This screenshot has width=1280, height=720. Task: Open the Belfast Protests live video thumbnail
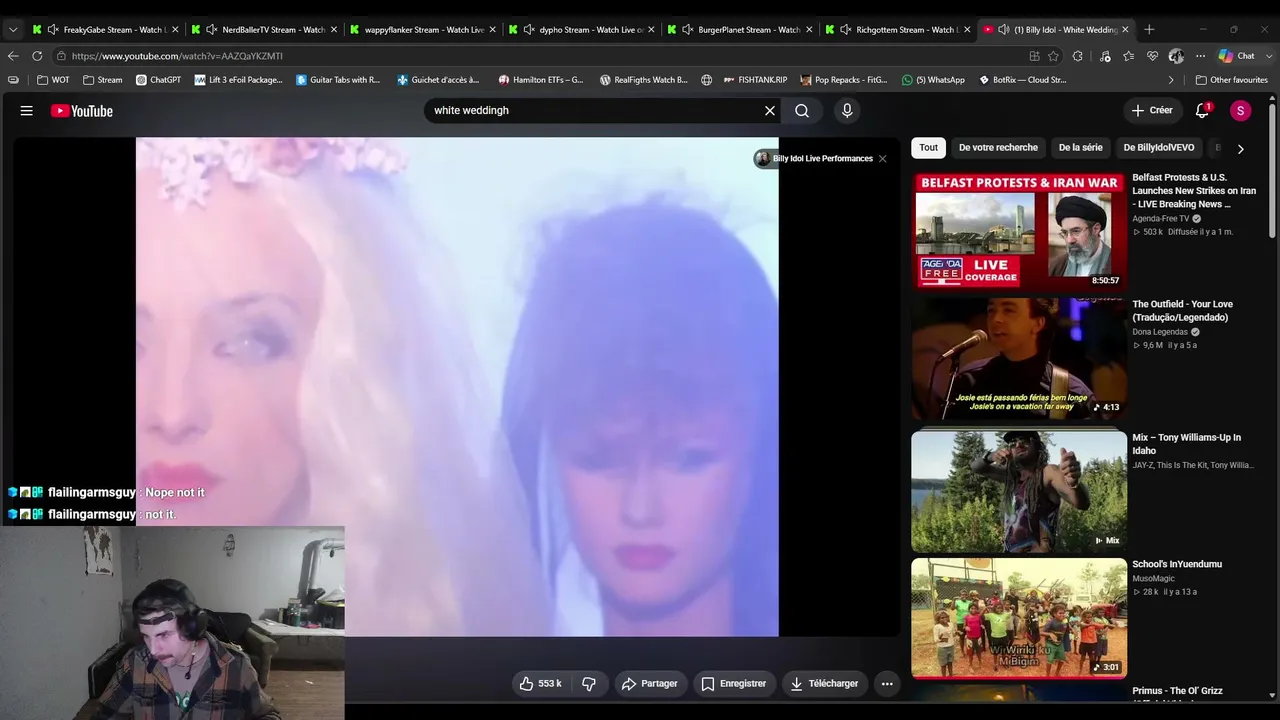[x=1019, y=232]
